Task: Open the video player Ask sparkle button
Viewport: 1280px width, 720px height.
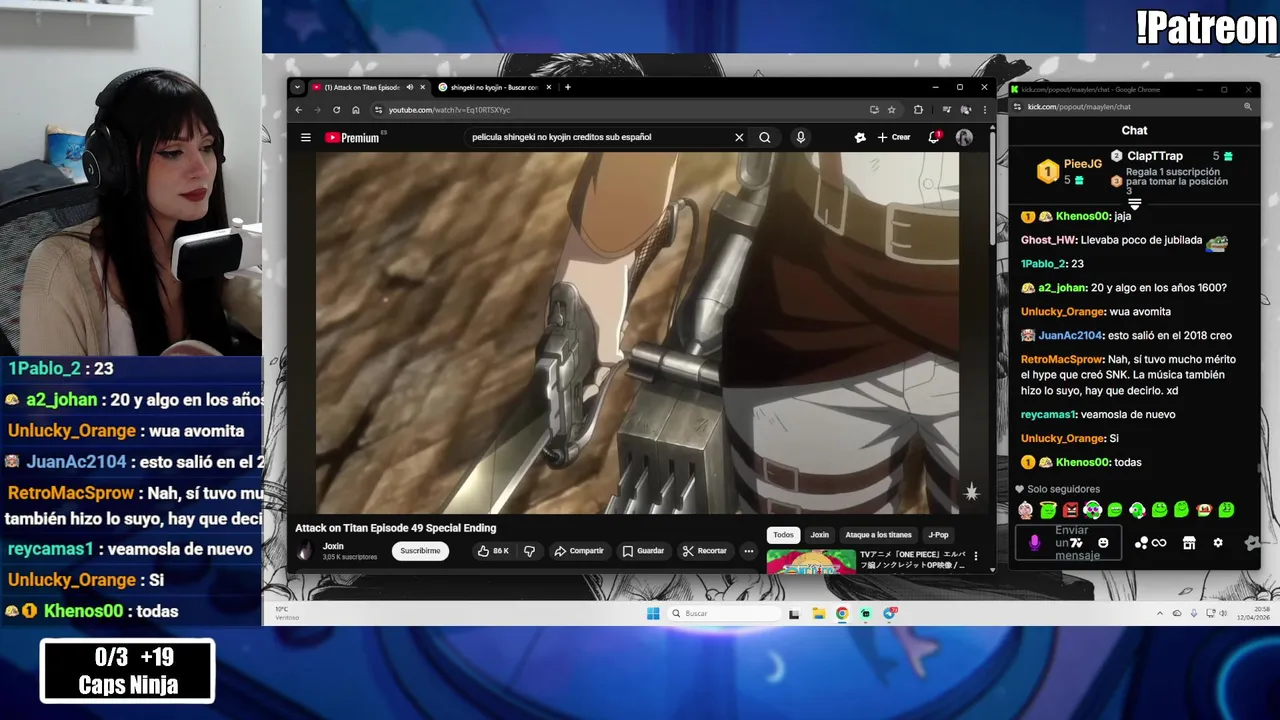Action: [971, 492]
